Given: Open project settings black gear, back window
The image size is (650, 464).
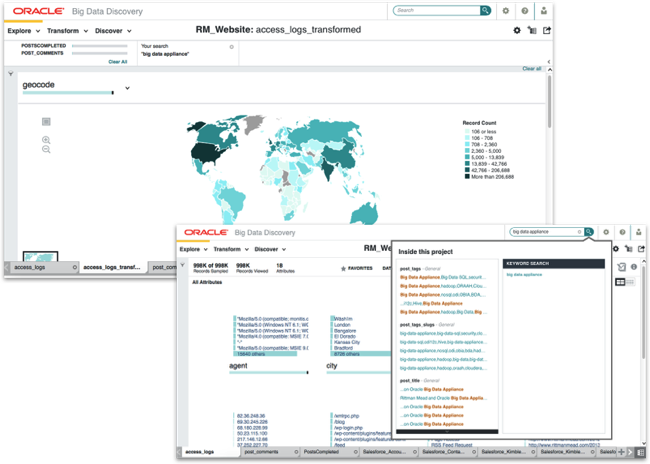Looking at the screenshot, I should (x=517, y=30).
